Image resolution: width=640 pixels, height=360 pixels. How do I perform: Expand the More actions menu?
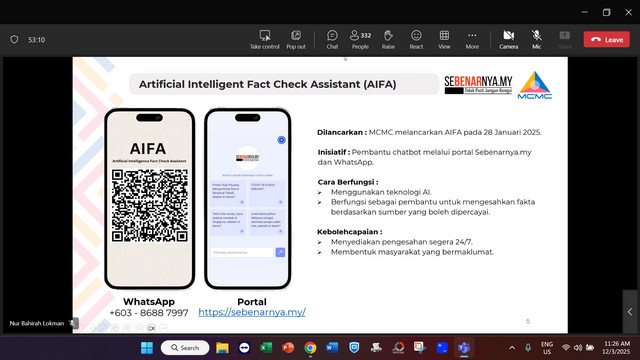[472, 40]
